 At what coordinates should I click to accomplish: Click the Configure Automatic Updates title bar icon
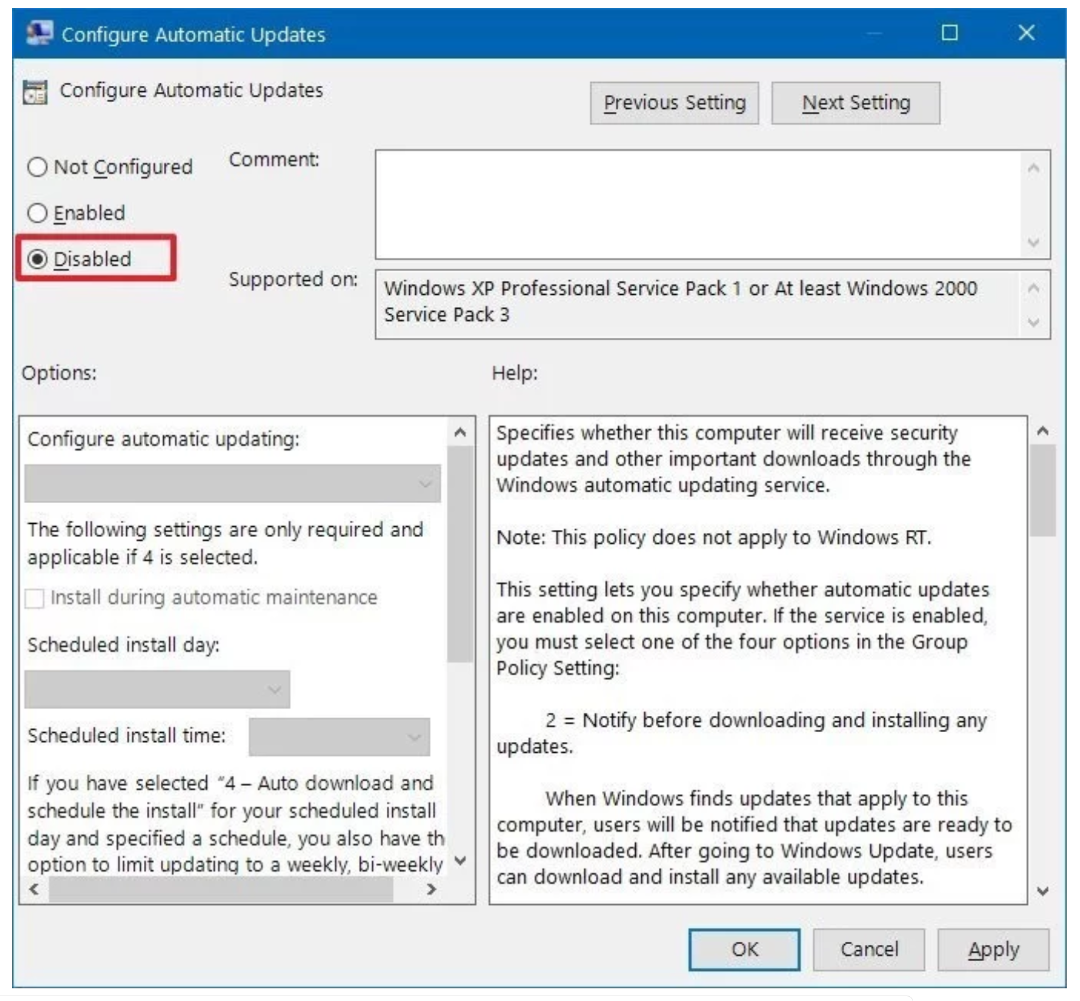(x=39, y=33)
